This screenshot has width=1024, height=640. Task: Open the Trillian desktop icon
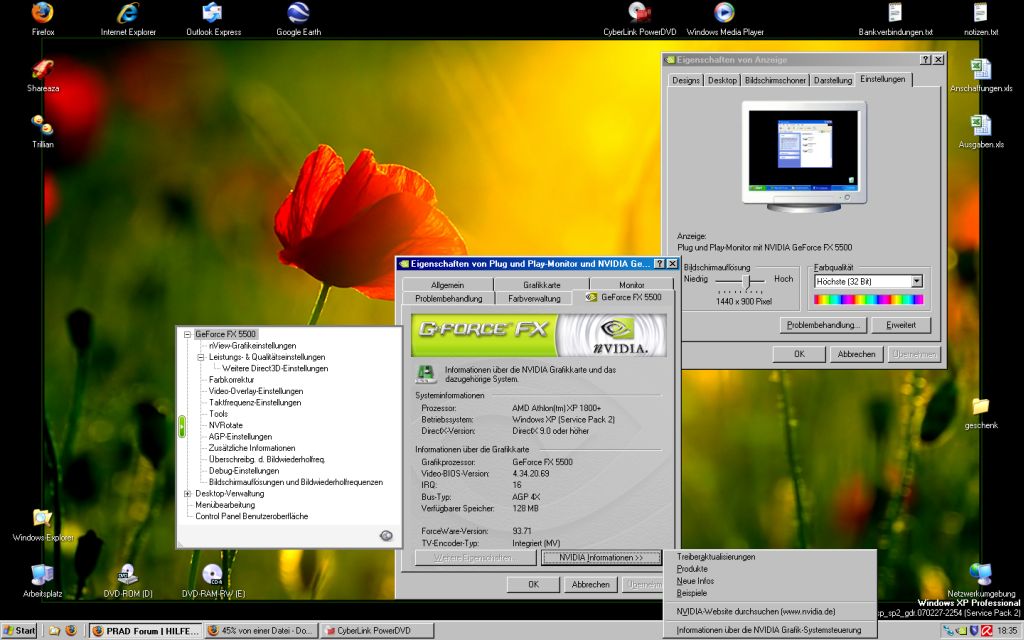[x=42, y=126]
